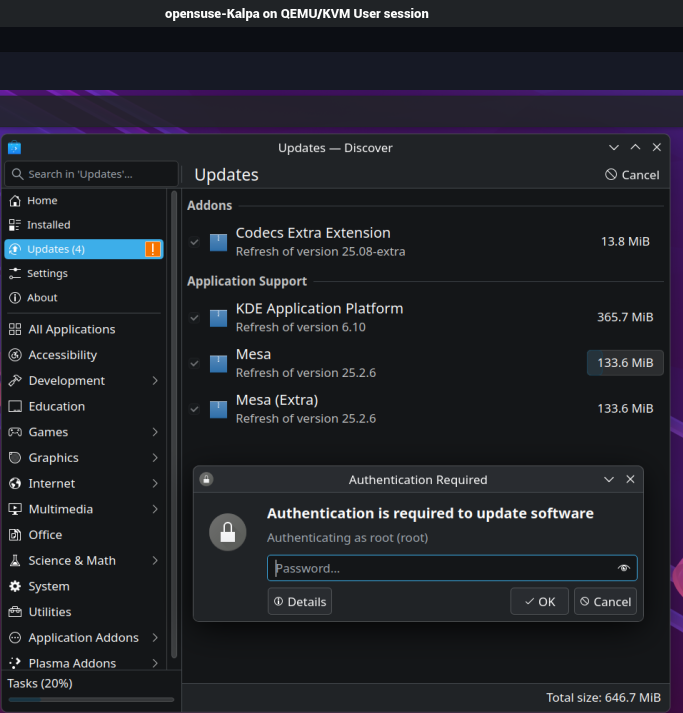Expand the Internet category arrow
The height and width of the screenshot is (713, 683).
[155, 484]
